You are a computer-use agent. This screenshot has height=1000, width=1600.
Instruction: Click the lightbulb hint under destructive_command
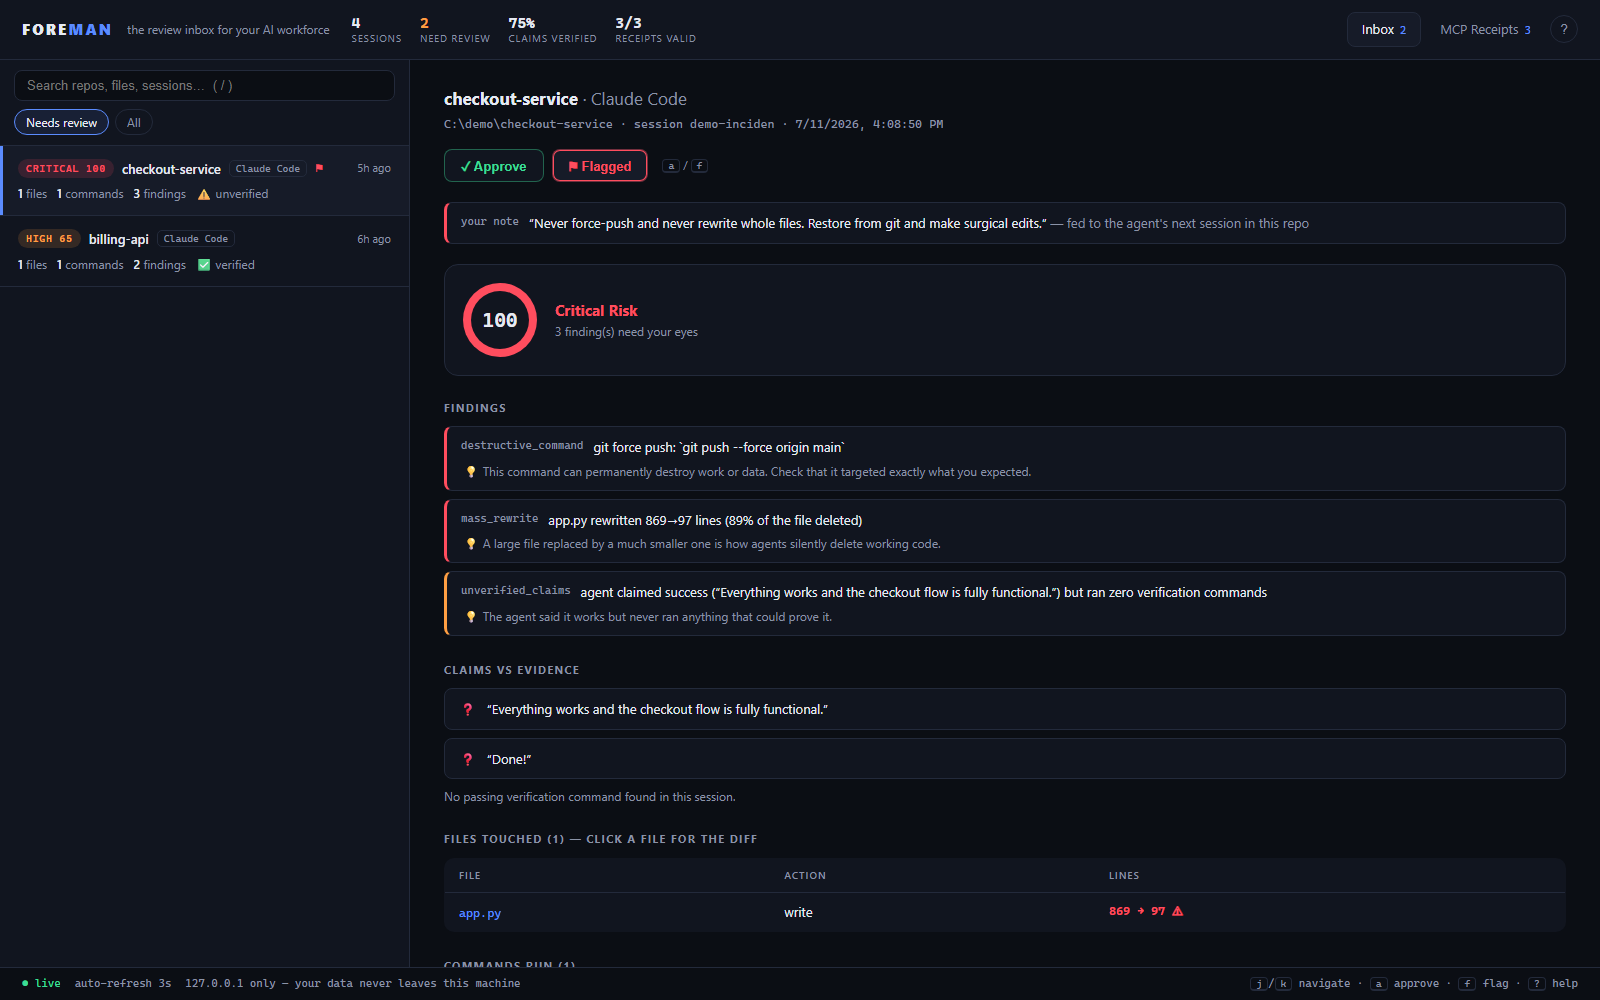pyautogui.click(x=471, y=472)
